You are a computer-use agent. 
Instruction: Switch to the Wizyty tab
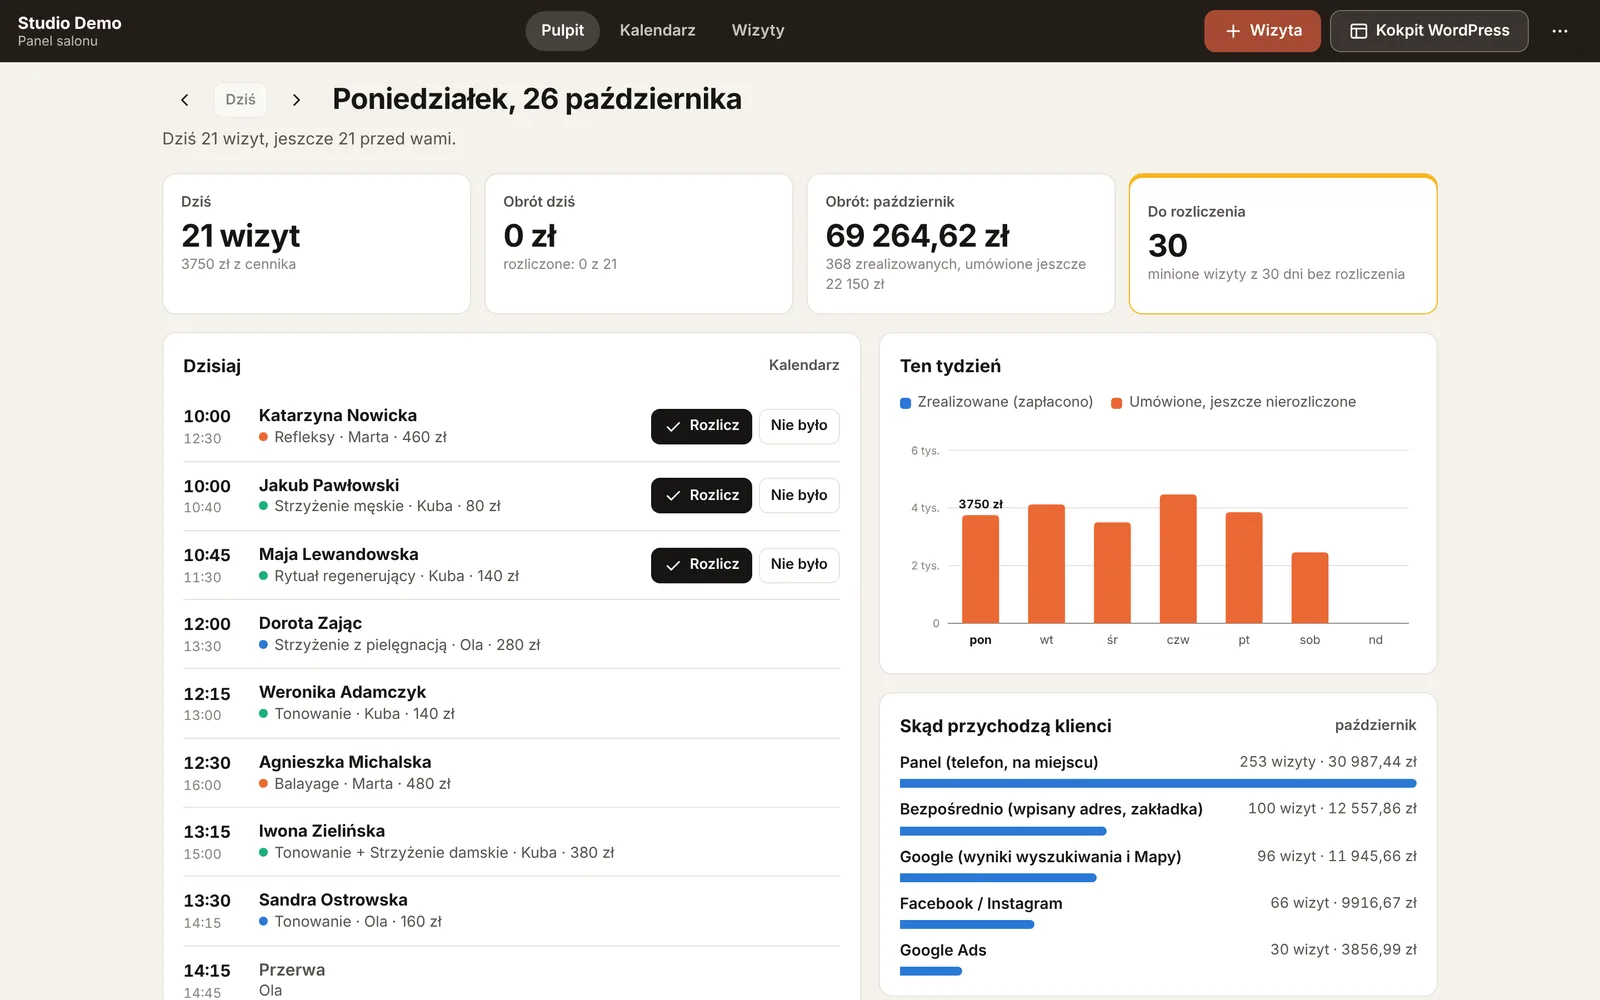coord(758,31)
